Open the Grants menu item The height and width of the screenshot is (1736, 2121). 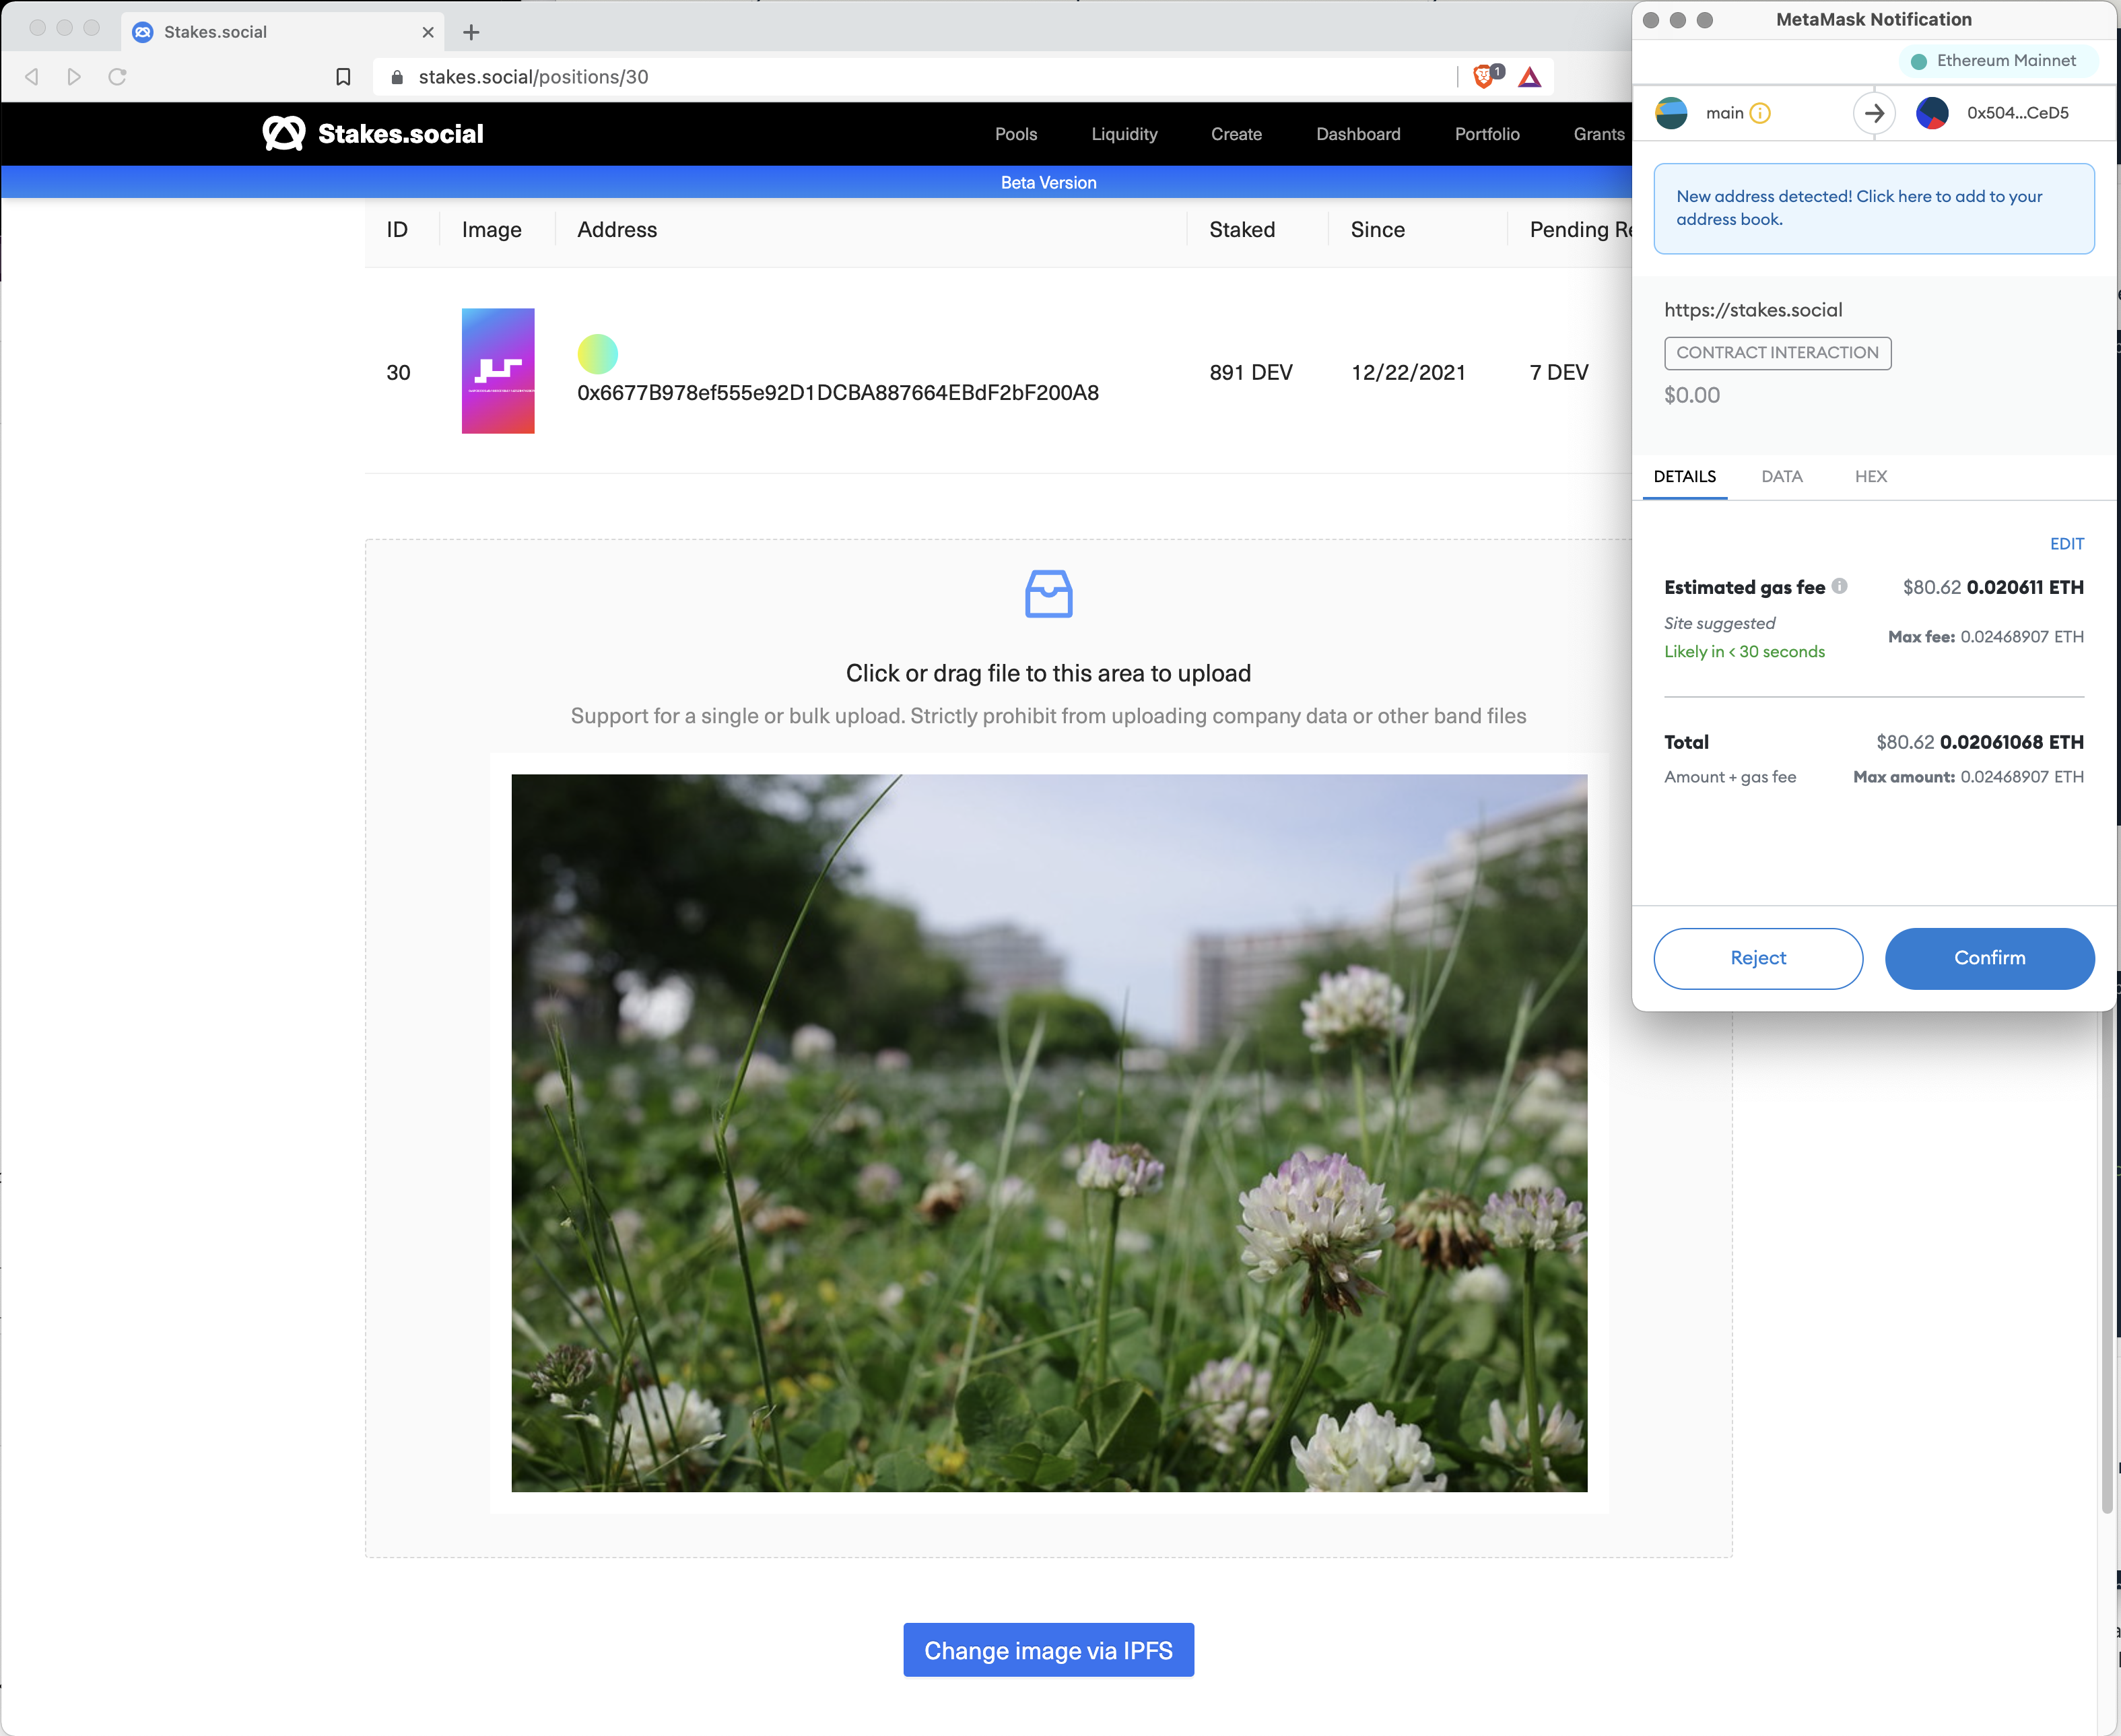[x=1599, y=134]
